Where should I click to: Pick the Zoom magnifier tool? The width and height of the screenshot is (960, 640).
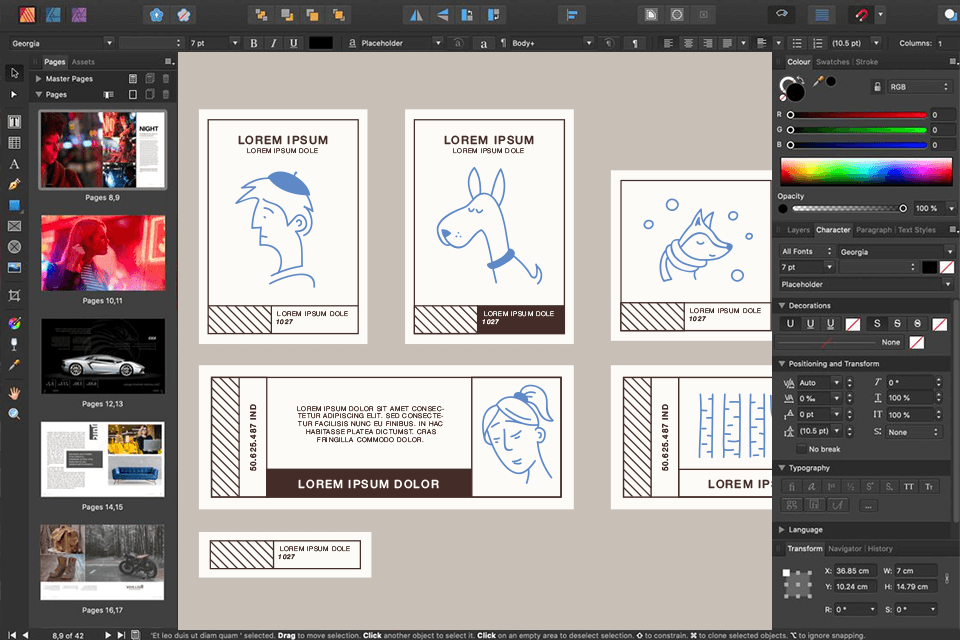click(x=14, y=413)
